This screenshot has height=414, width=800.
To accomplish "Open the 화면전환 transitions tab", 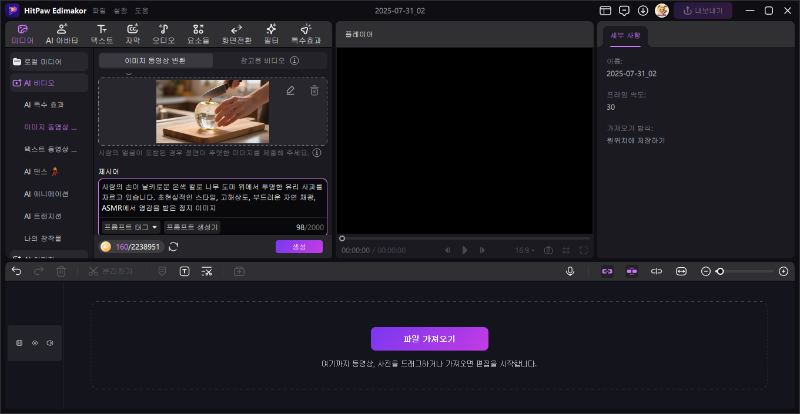I will [236, 34].
